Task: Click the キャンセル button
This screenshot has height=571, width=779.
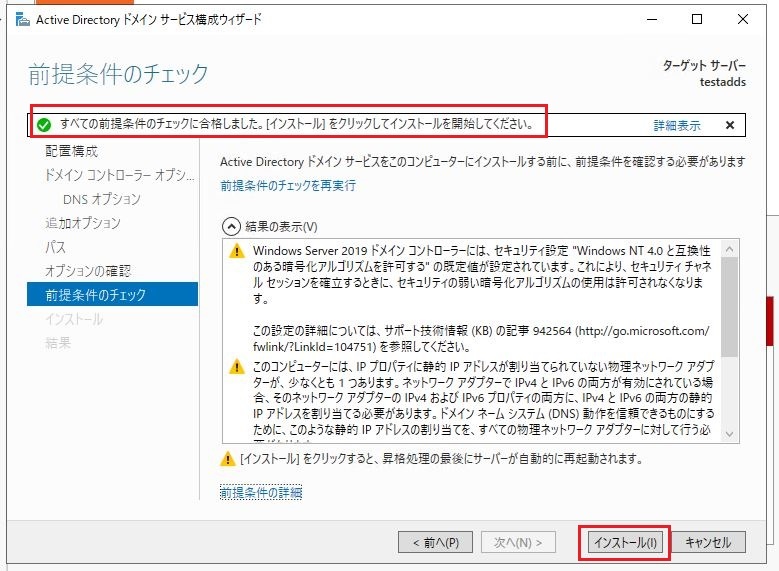Action: click(x=708, y=542)
